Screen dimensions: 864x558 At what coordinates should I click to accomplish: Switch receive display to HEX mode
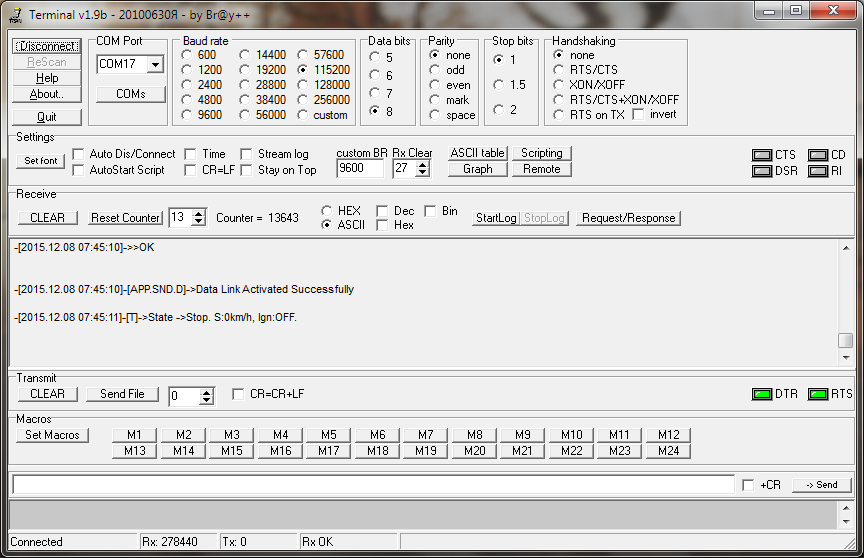tap(327, 211)
